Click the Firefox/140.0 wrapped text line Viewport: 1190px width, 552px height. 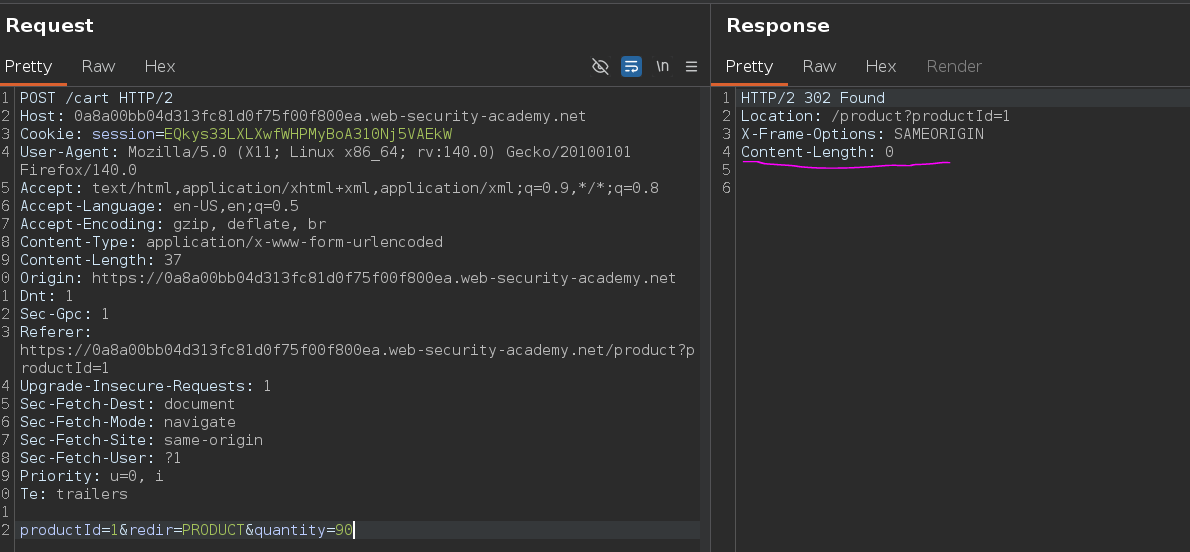tap(78, 170)
